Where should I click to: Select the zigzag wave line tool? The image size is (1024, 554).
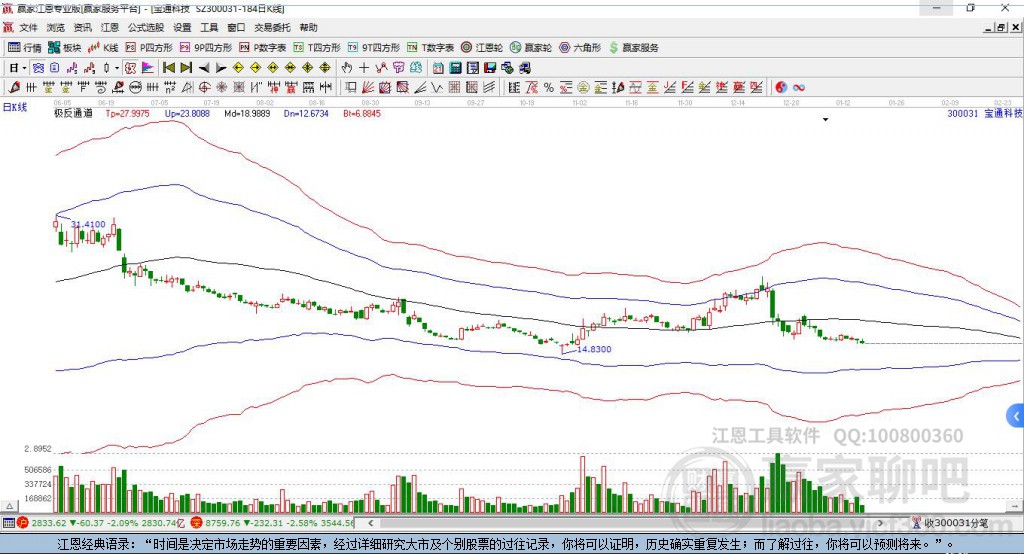click(x=437, y=88)
